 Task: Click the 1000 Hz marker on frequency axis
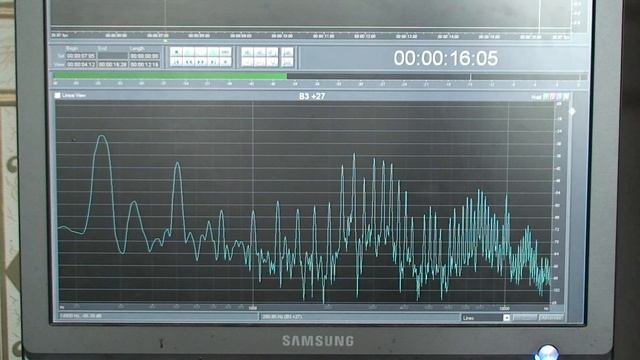(253, 308)
